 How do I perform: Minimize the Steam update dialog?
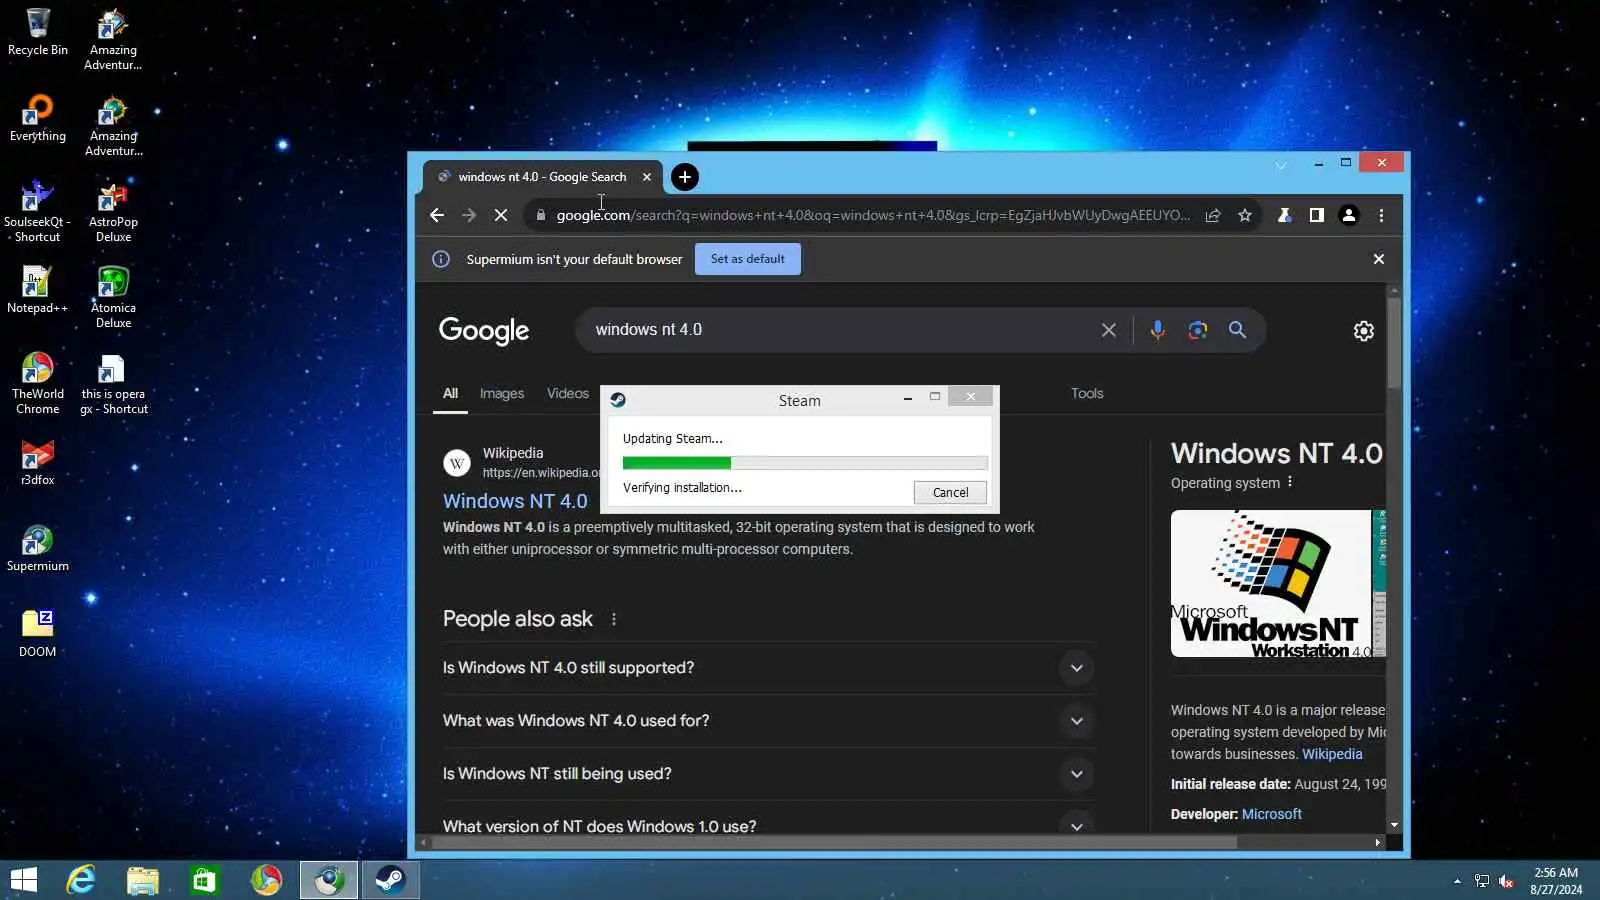click(x=908, y=398)
